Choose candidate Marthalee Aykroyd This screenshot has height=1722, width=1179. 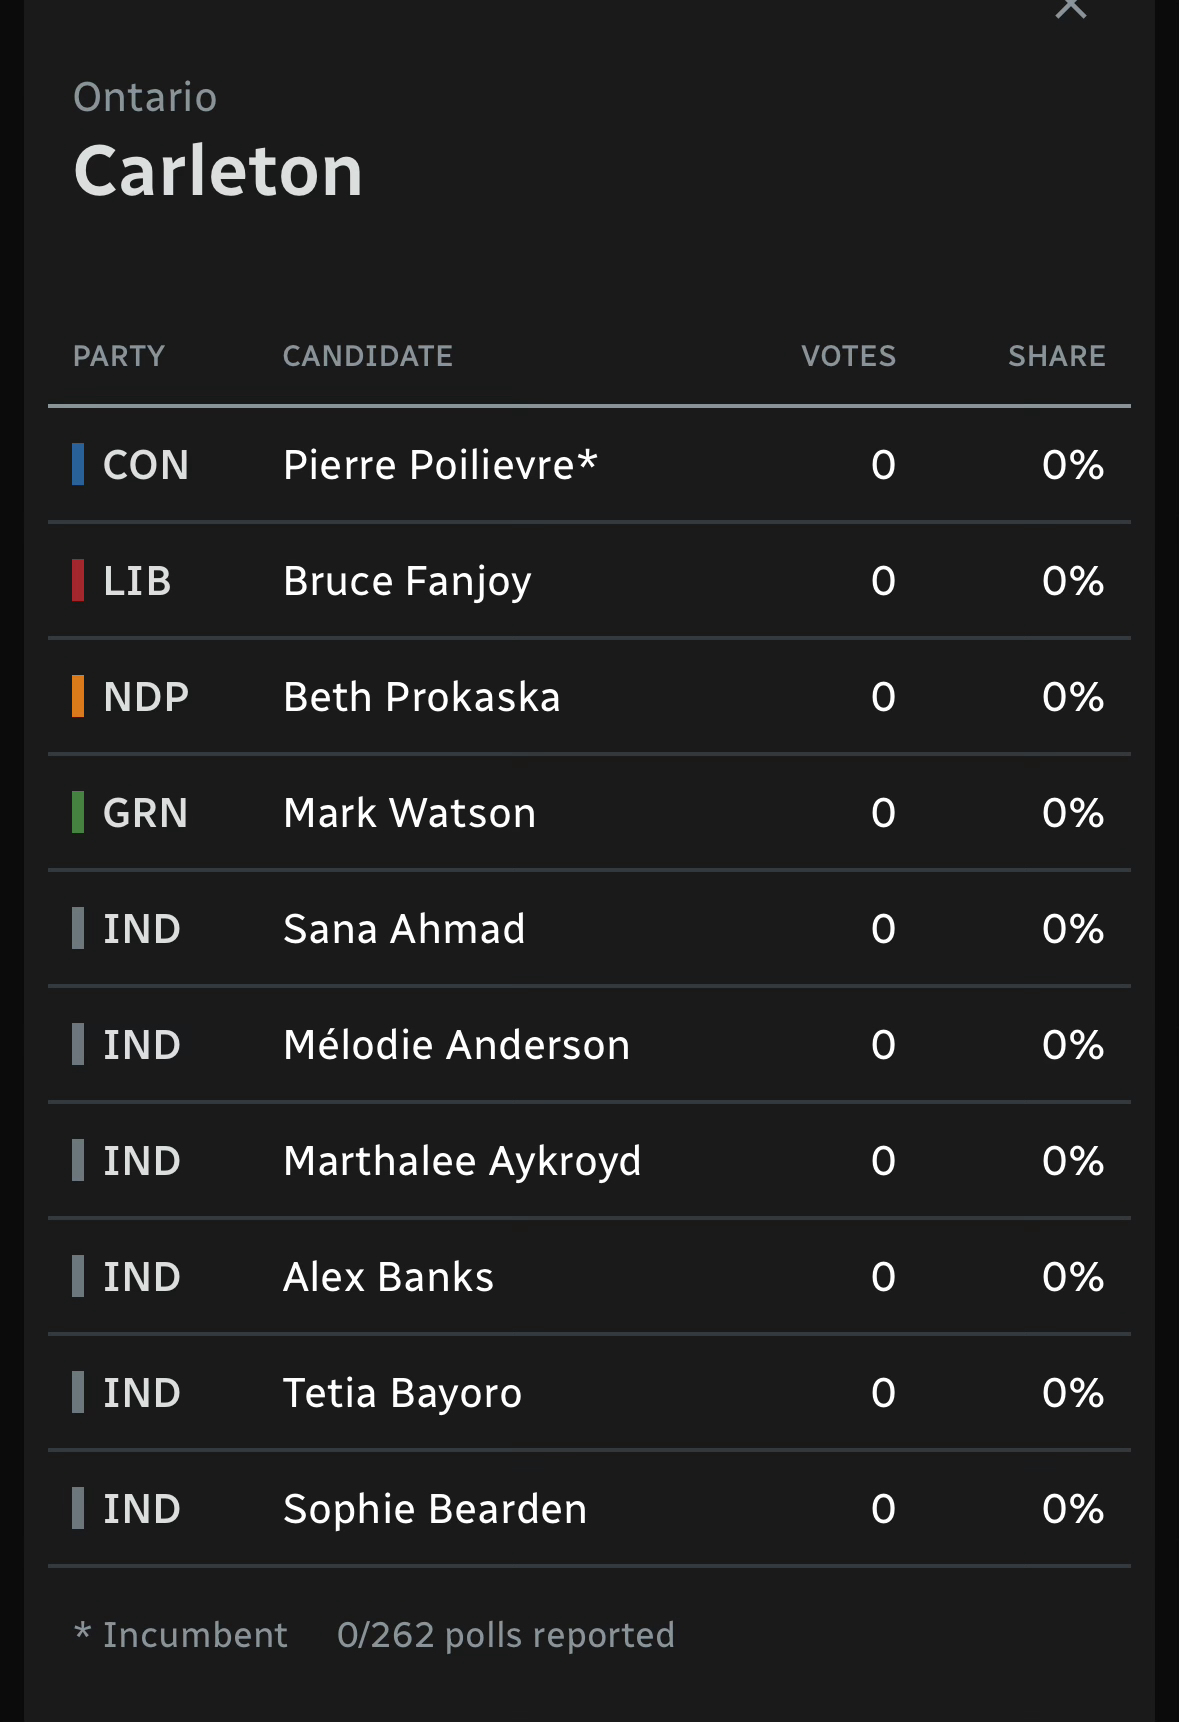pos(462,1161)
